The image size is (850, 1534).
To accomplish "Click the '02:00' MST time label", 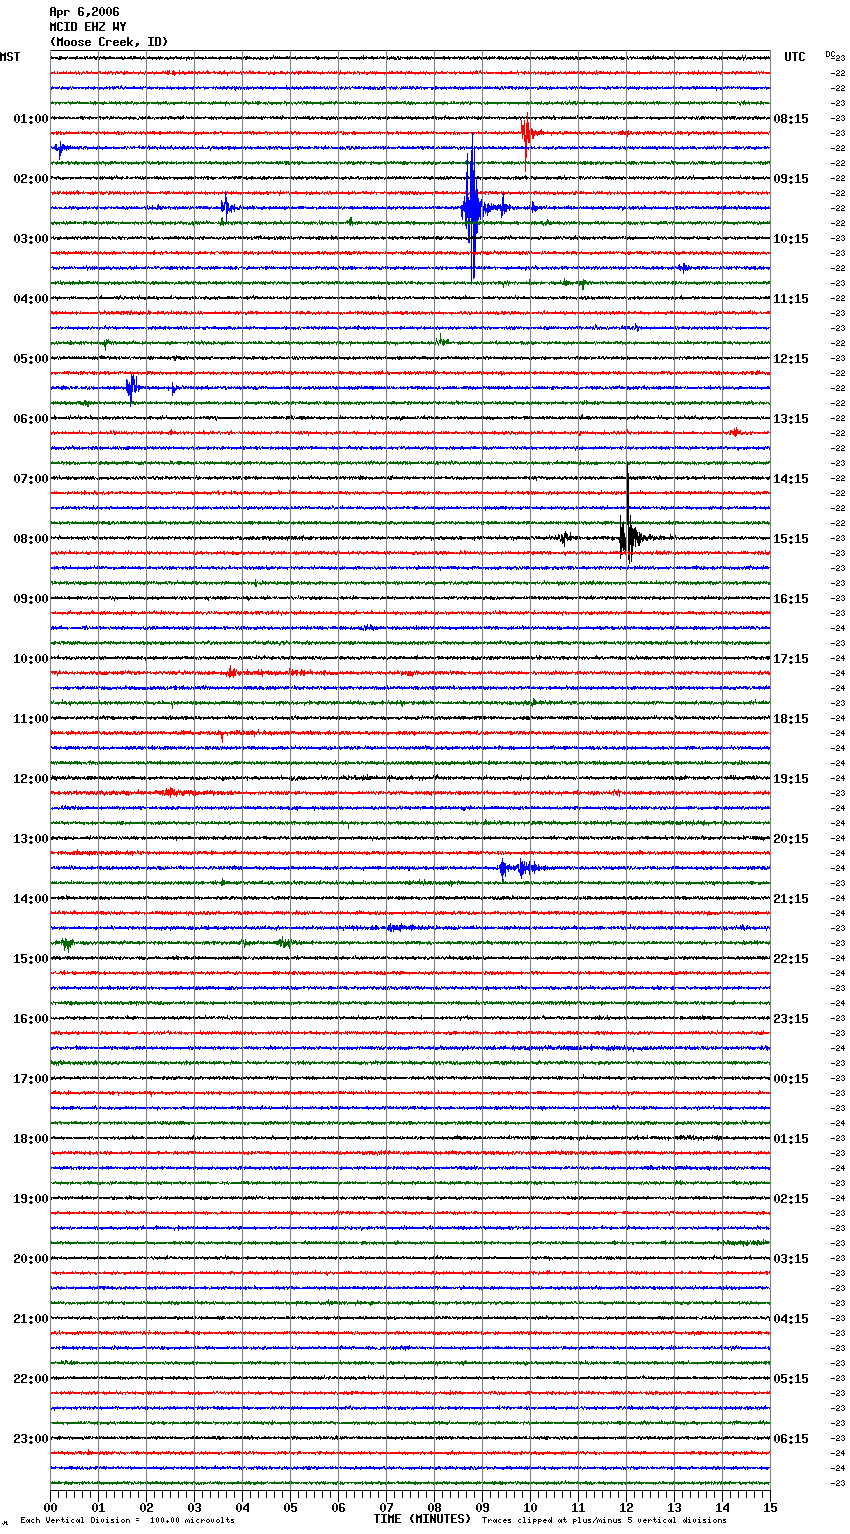I will point(31,179).
